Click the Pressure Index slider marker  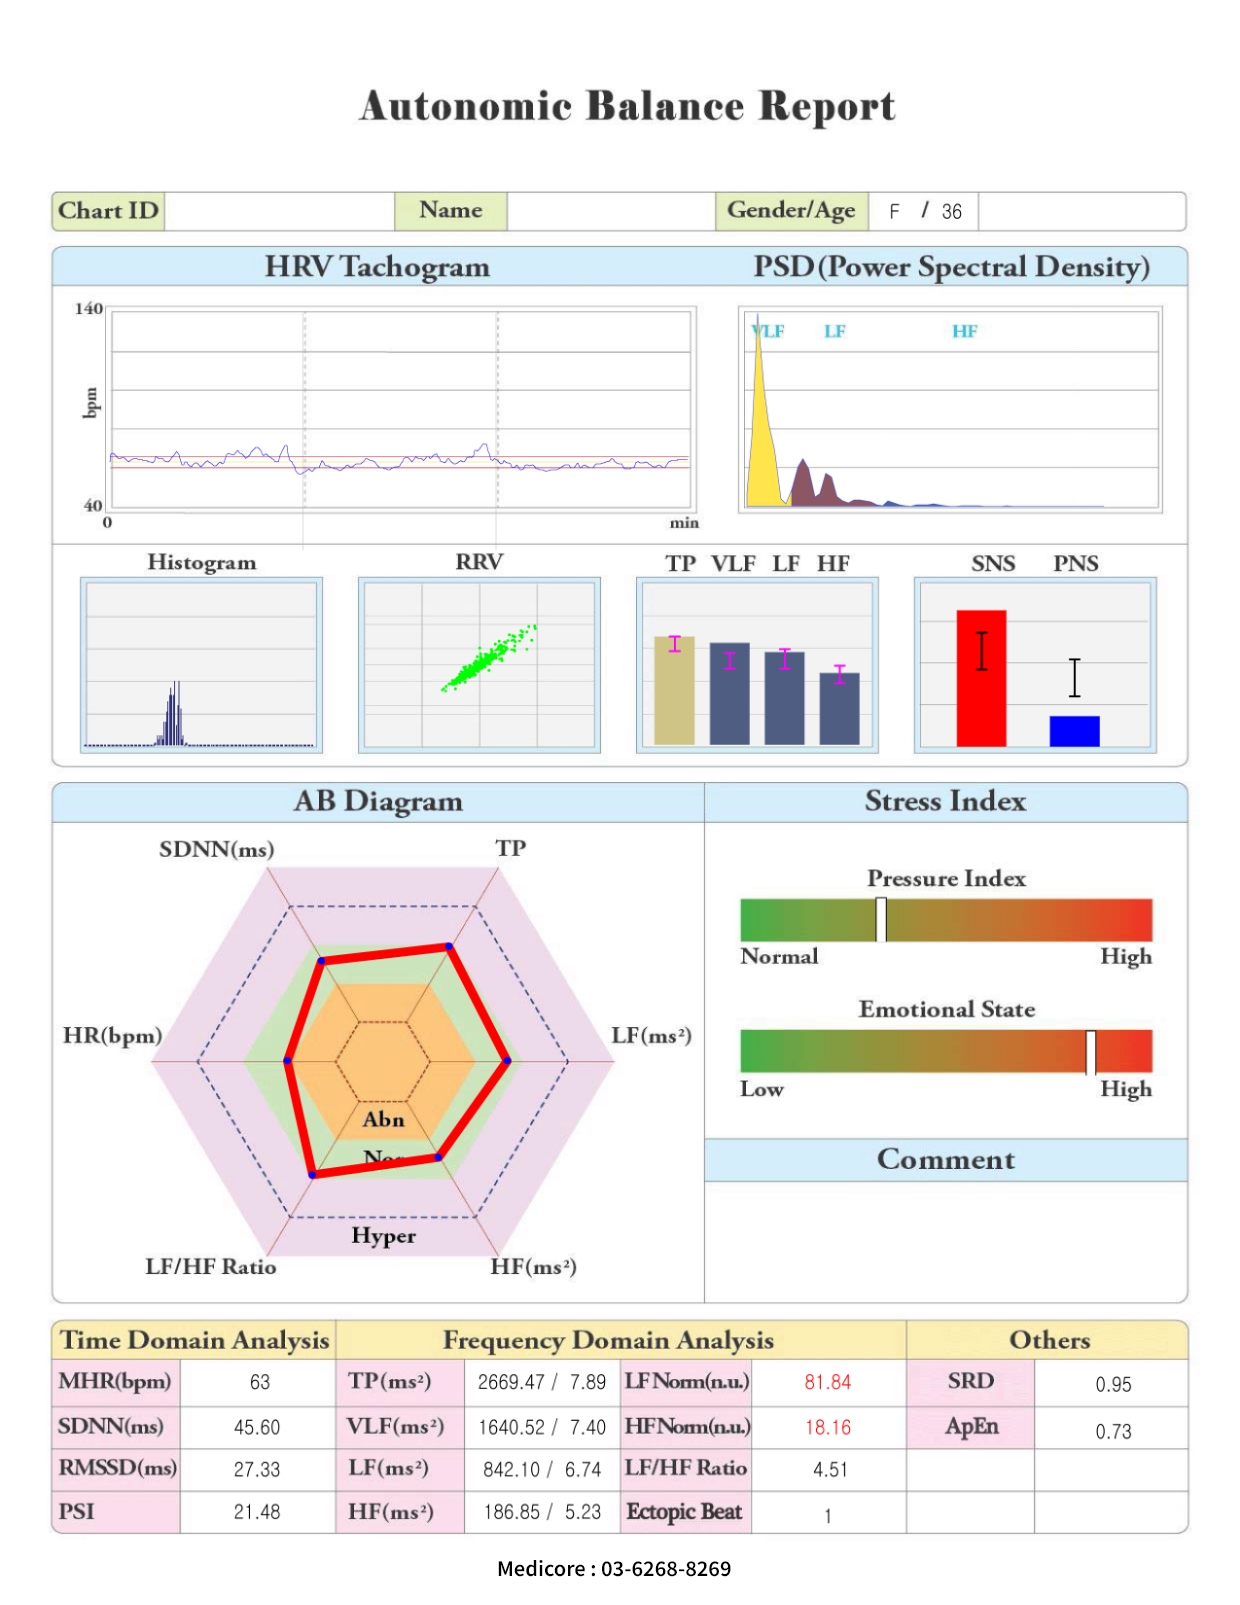(x=881, y=919)
